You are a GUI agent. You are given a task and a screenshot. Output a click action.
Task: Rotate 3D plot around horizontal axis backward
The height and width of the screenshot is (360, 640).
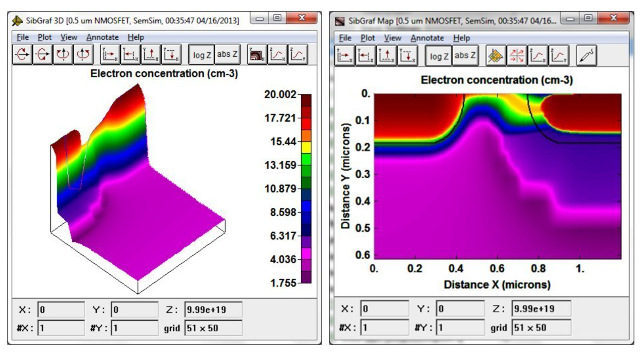point(42,54)
